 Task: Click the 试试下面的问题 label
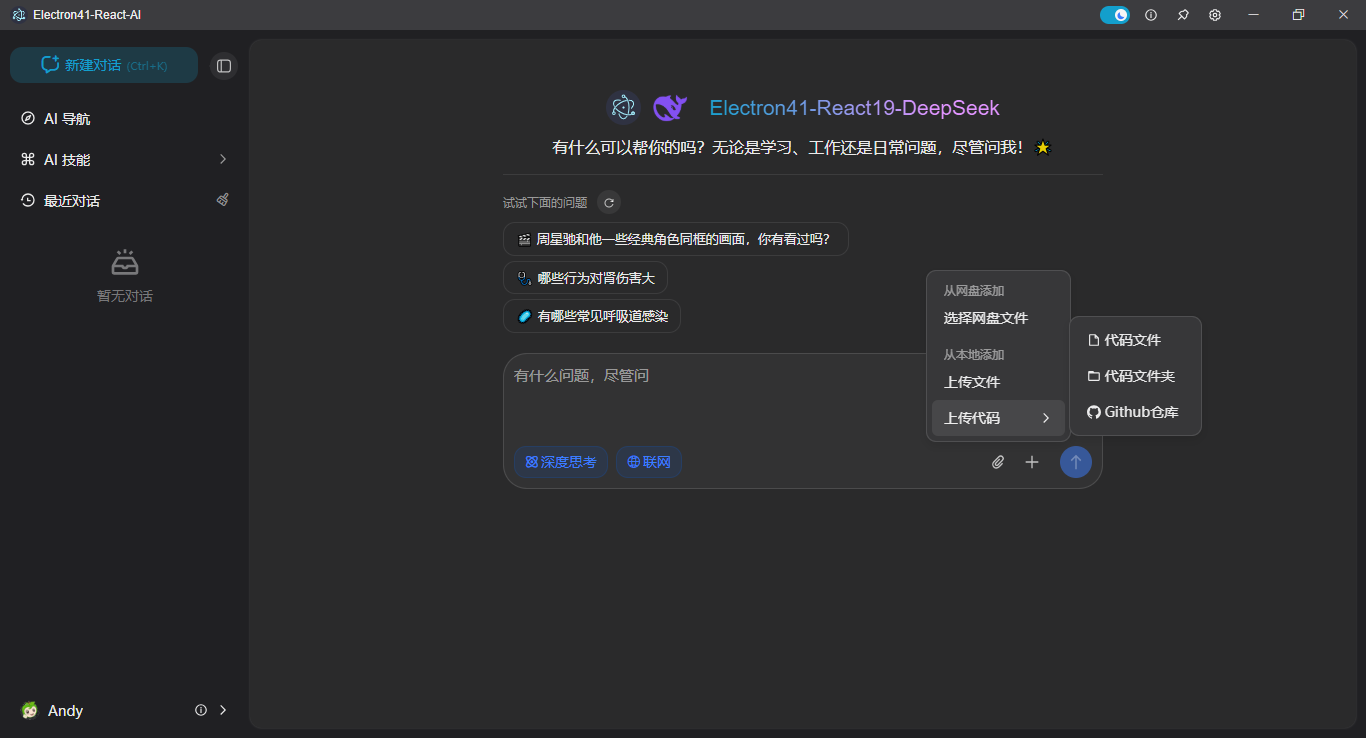coord(545,203)
